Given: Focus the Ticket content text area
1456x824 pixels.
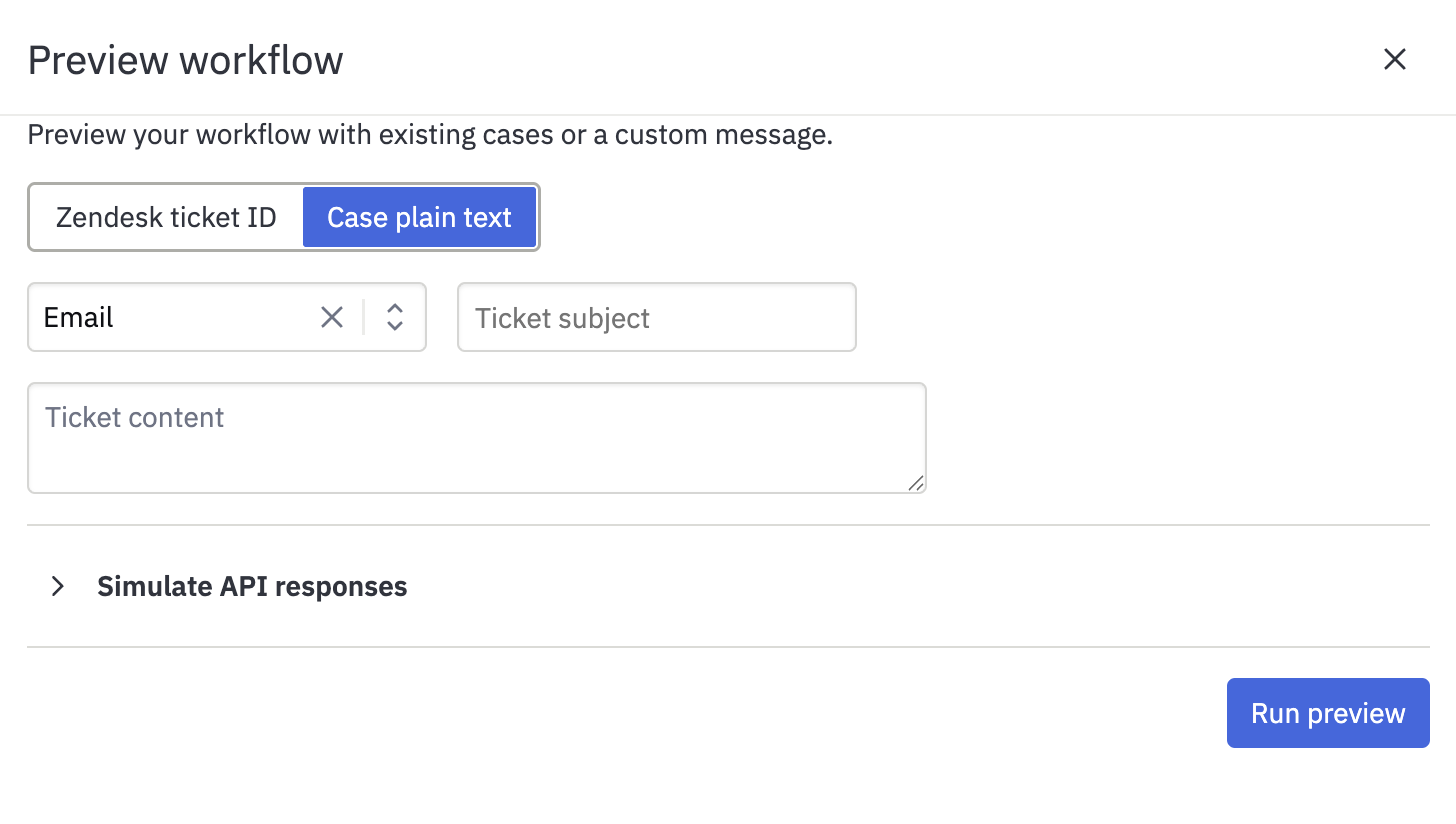Looking at the screenshot, I should pyautogui.click(x=477, y=438).
